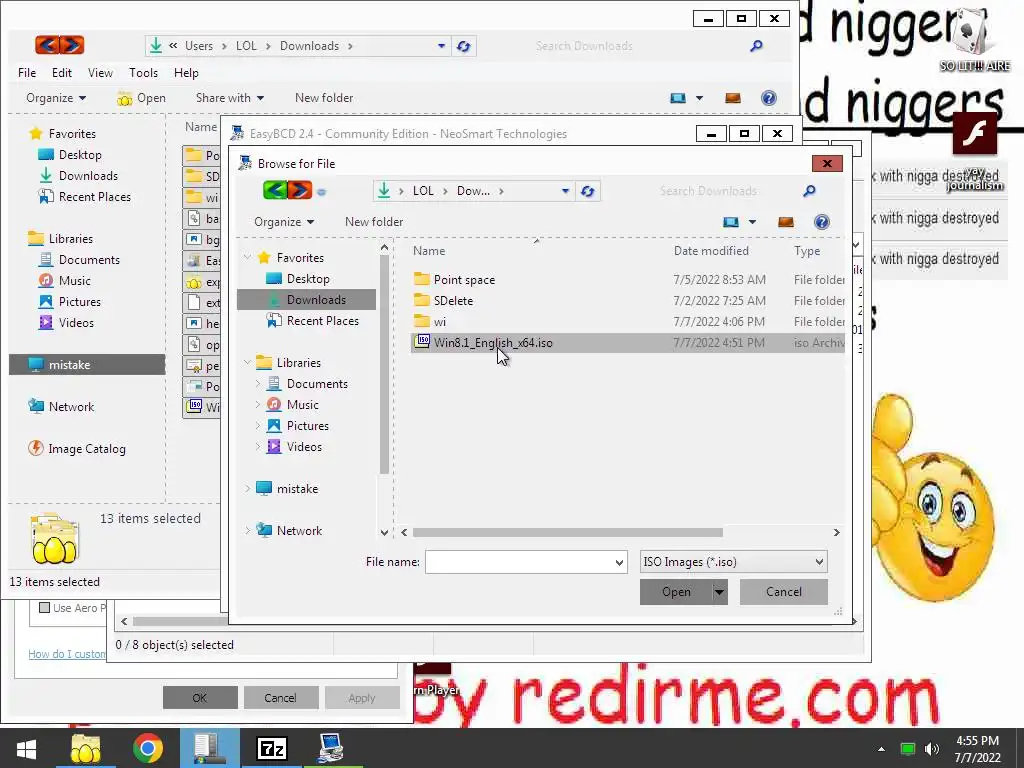
Task: Expand Documents node in dialog tree
Action: click(258, 384)
